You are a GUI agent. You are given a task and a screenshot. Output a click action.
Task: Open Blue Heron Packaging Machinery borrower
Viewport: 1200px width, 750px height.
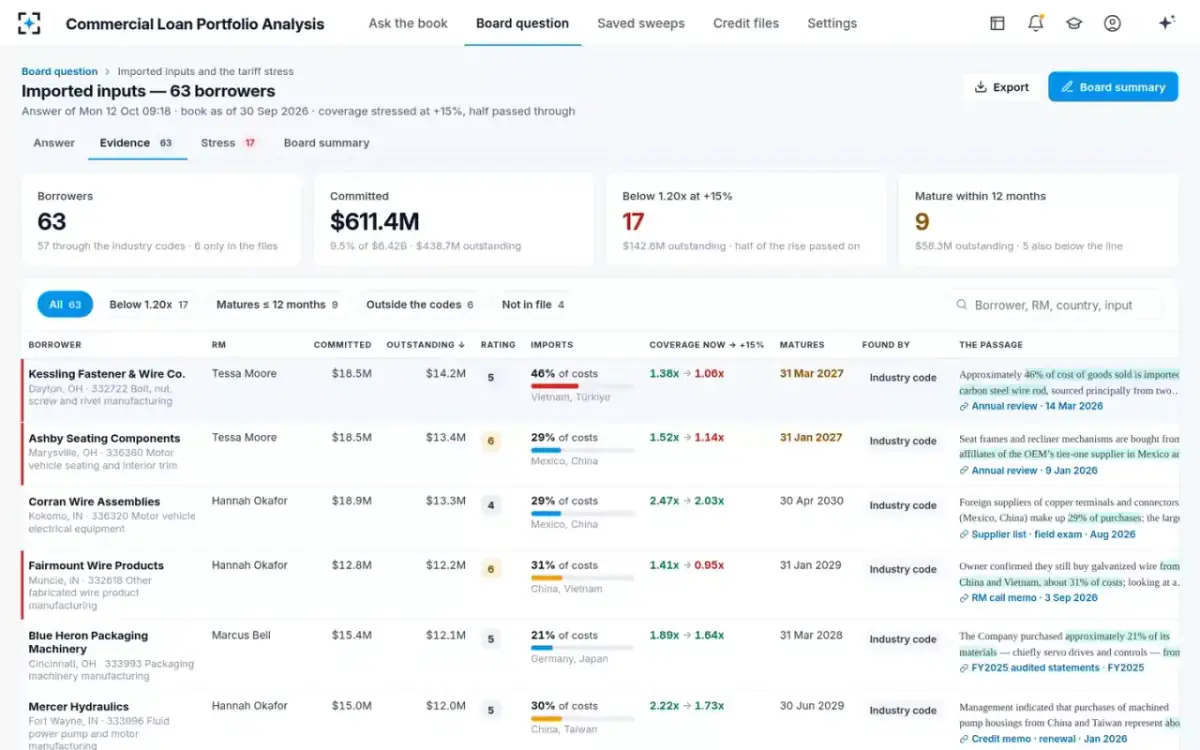88,642
